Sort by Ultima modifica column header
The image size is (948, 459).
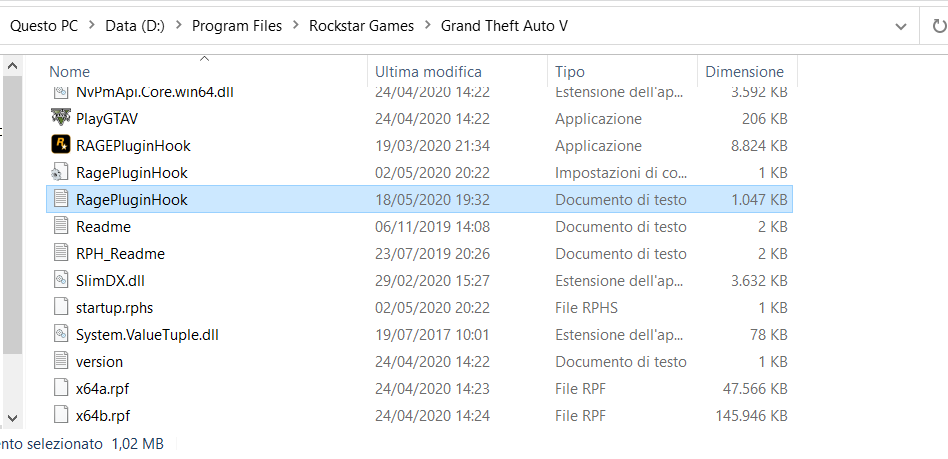point(428,72)
